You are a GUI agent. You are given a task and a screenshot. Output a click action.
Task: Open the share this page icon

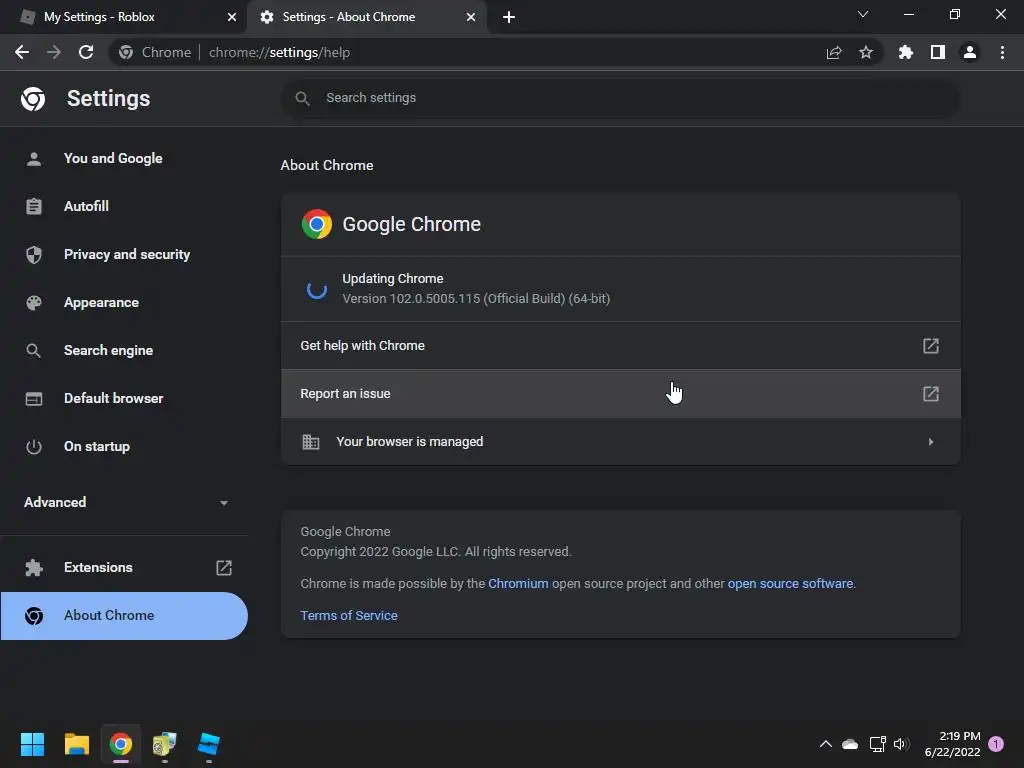pyautogui.click(x=834, y=52)
